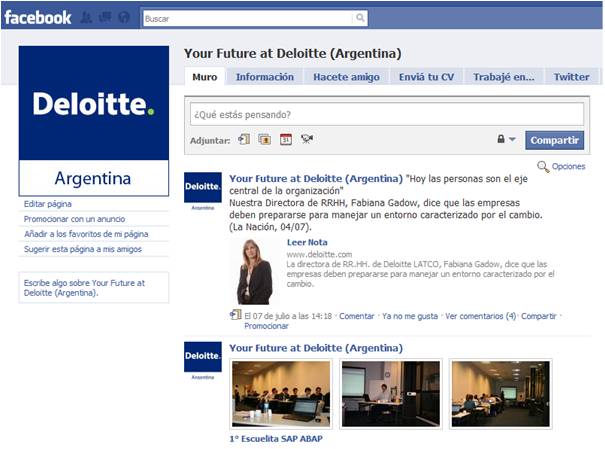
Task: Click Ya no me gusta link
Action: point(410,316)
